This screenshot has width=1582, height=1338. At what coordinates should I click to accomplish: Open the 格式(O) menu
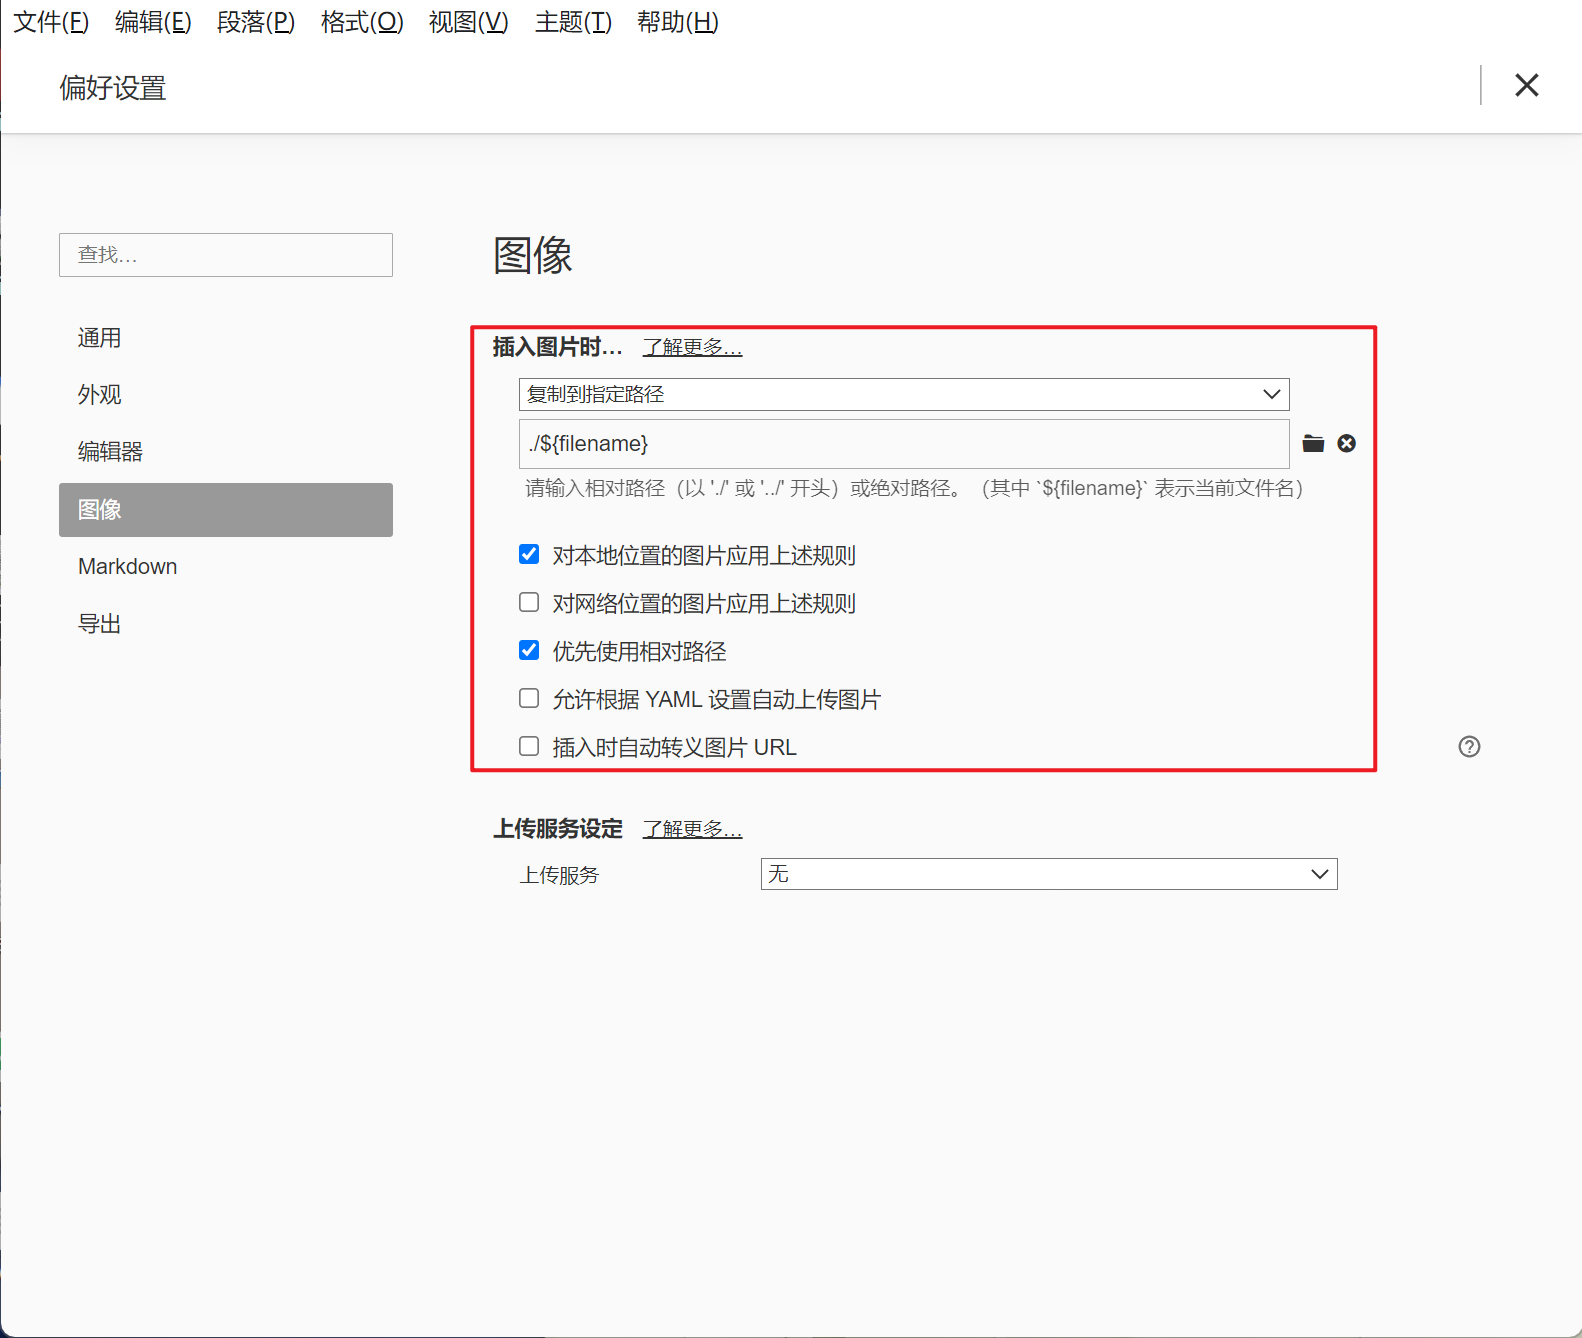[x=362, y=22]
